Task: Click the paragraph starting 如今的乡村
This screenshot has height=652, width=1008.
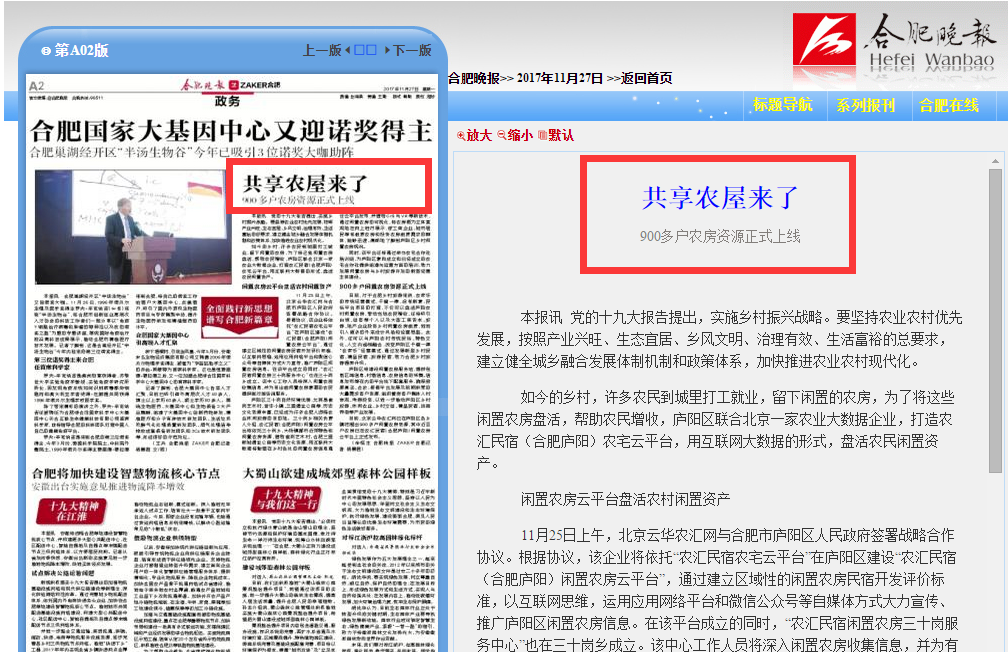Action: click(x=715, y=430)
